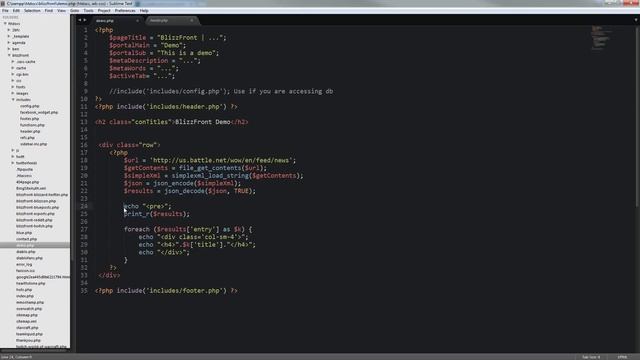The width and height of the screenshot is (640, 360).
Task: Click the 'foreach' keyword on line 27
Action: coord(137,229)
